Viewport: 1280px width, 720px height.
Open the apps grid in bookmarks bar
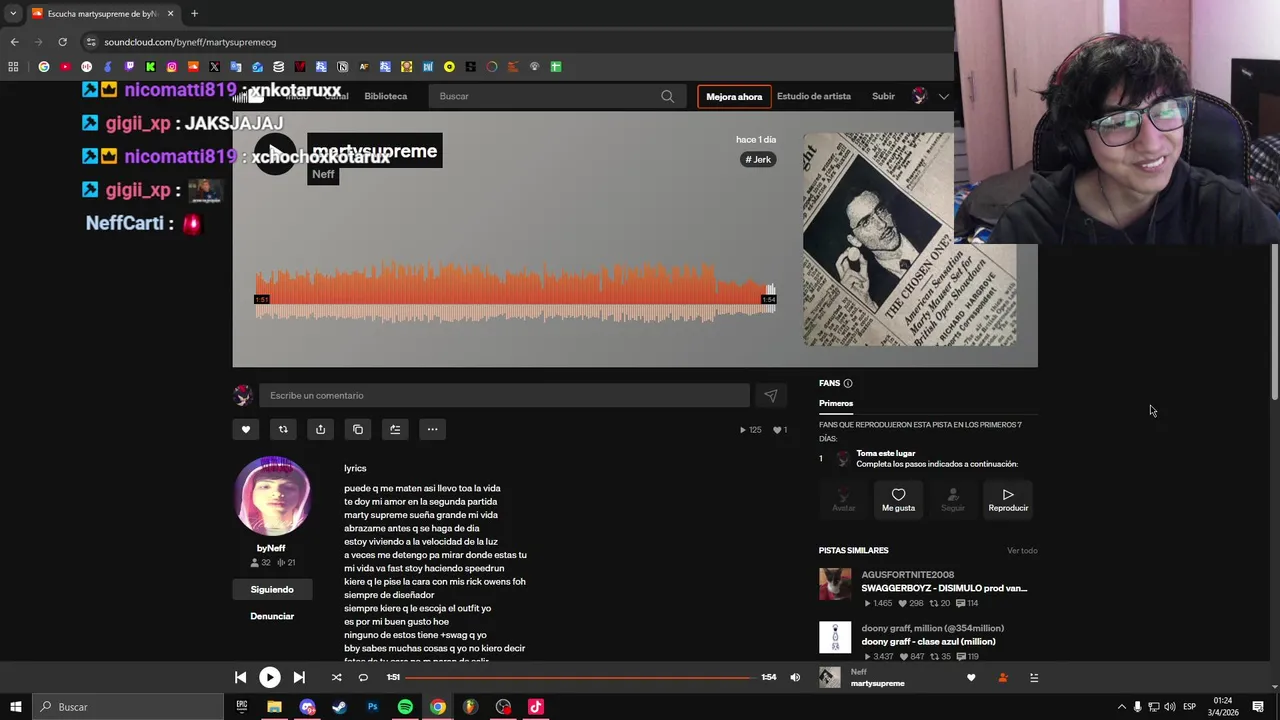13,67
